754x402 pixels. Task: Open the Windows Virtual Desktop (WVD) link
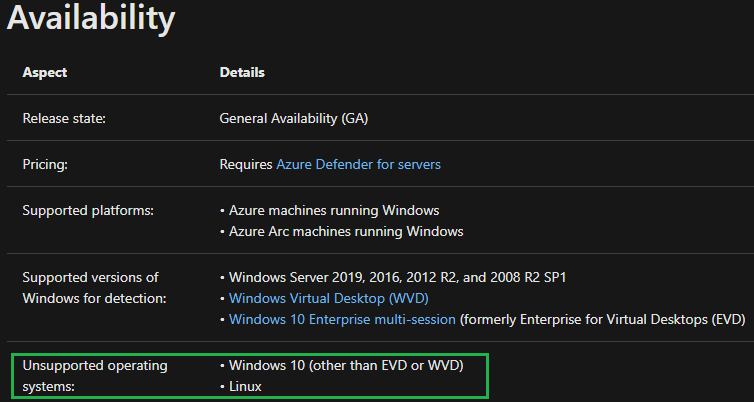point(328,298)
